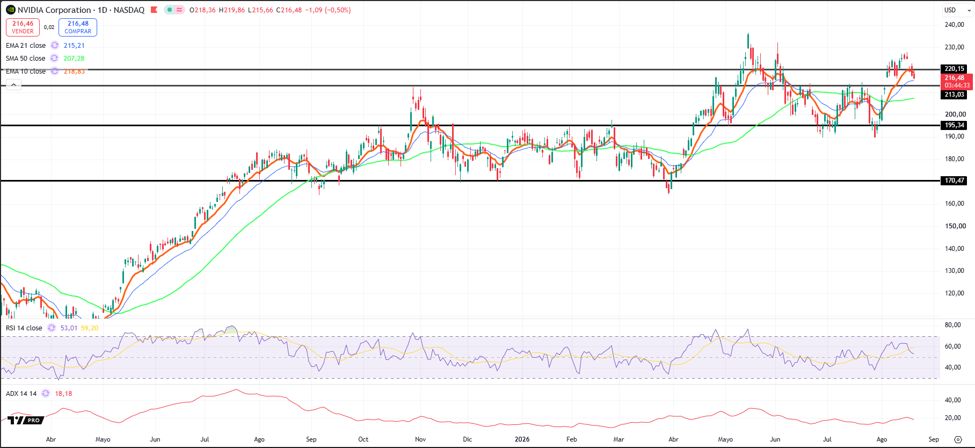Image resolution: width=975 pixels, height=448 pixels.
Task: Click the ADX value 18,18
Action: [63, 394]
